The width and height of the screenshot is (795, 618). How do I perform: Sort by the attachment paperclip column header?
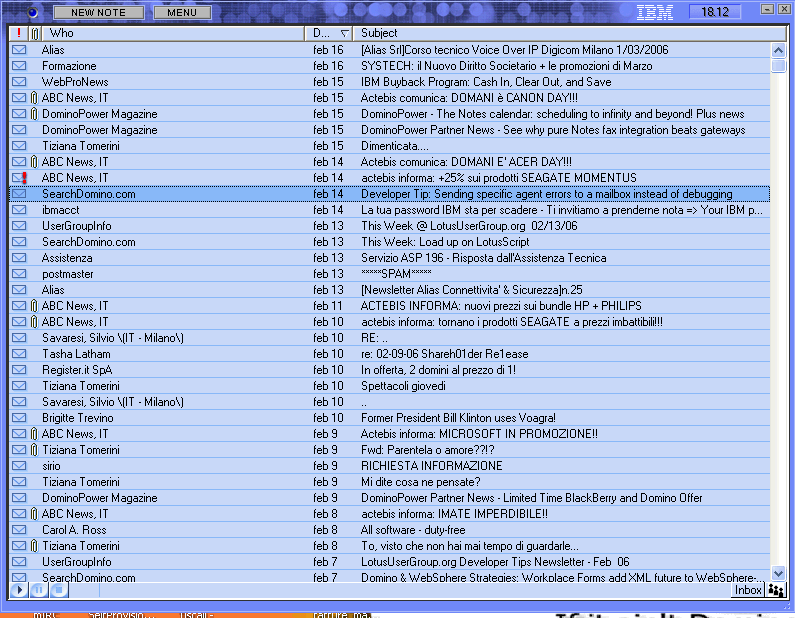point(34,33)
